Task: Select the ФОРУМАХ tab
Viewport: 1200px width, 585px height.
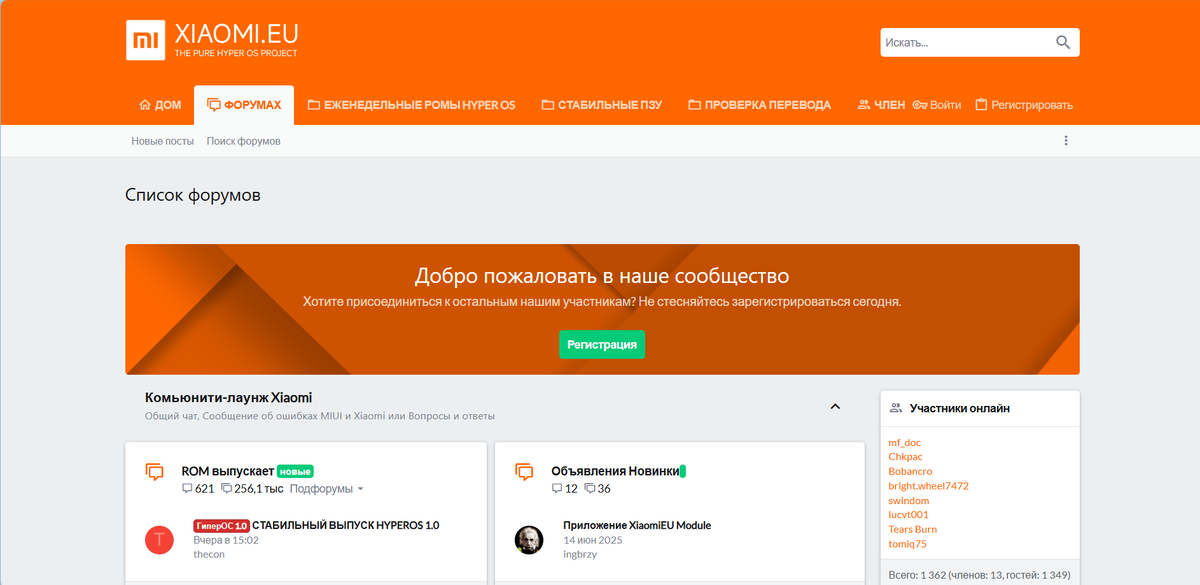Action: (244, 105)
